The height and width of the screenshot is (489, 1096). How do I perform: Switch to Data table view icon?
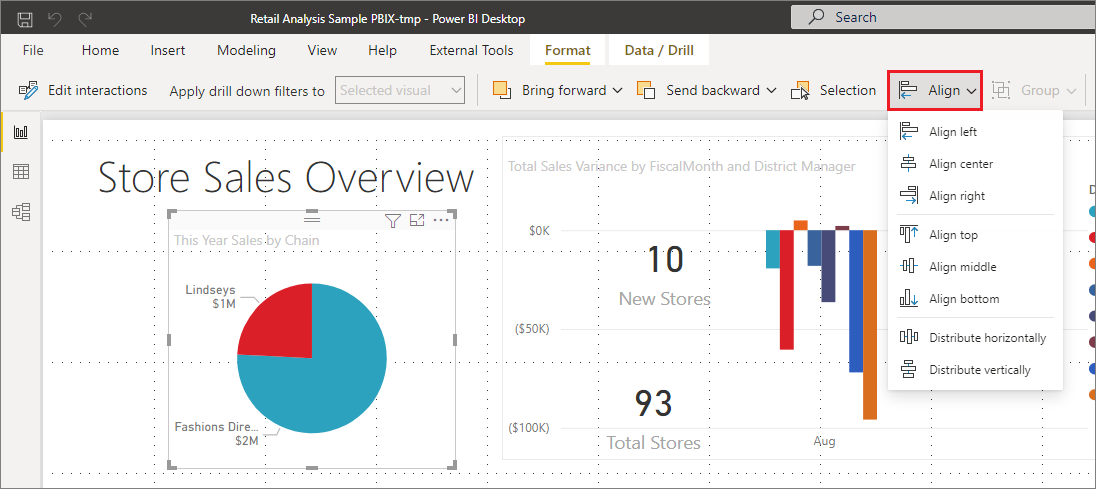tap(21, 172)
